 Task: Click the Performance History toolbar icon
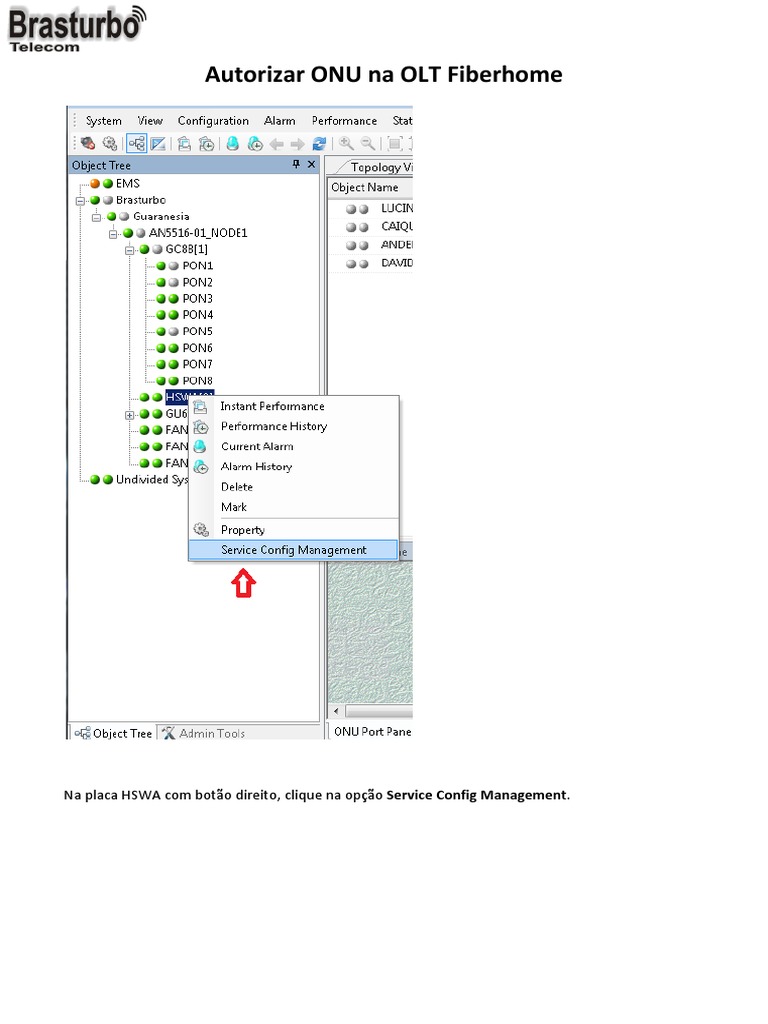(206, 143)
